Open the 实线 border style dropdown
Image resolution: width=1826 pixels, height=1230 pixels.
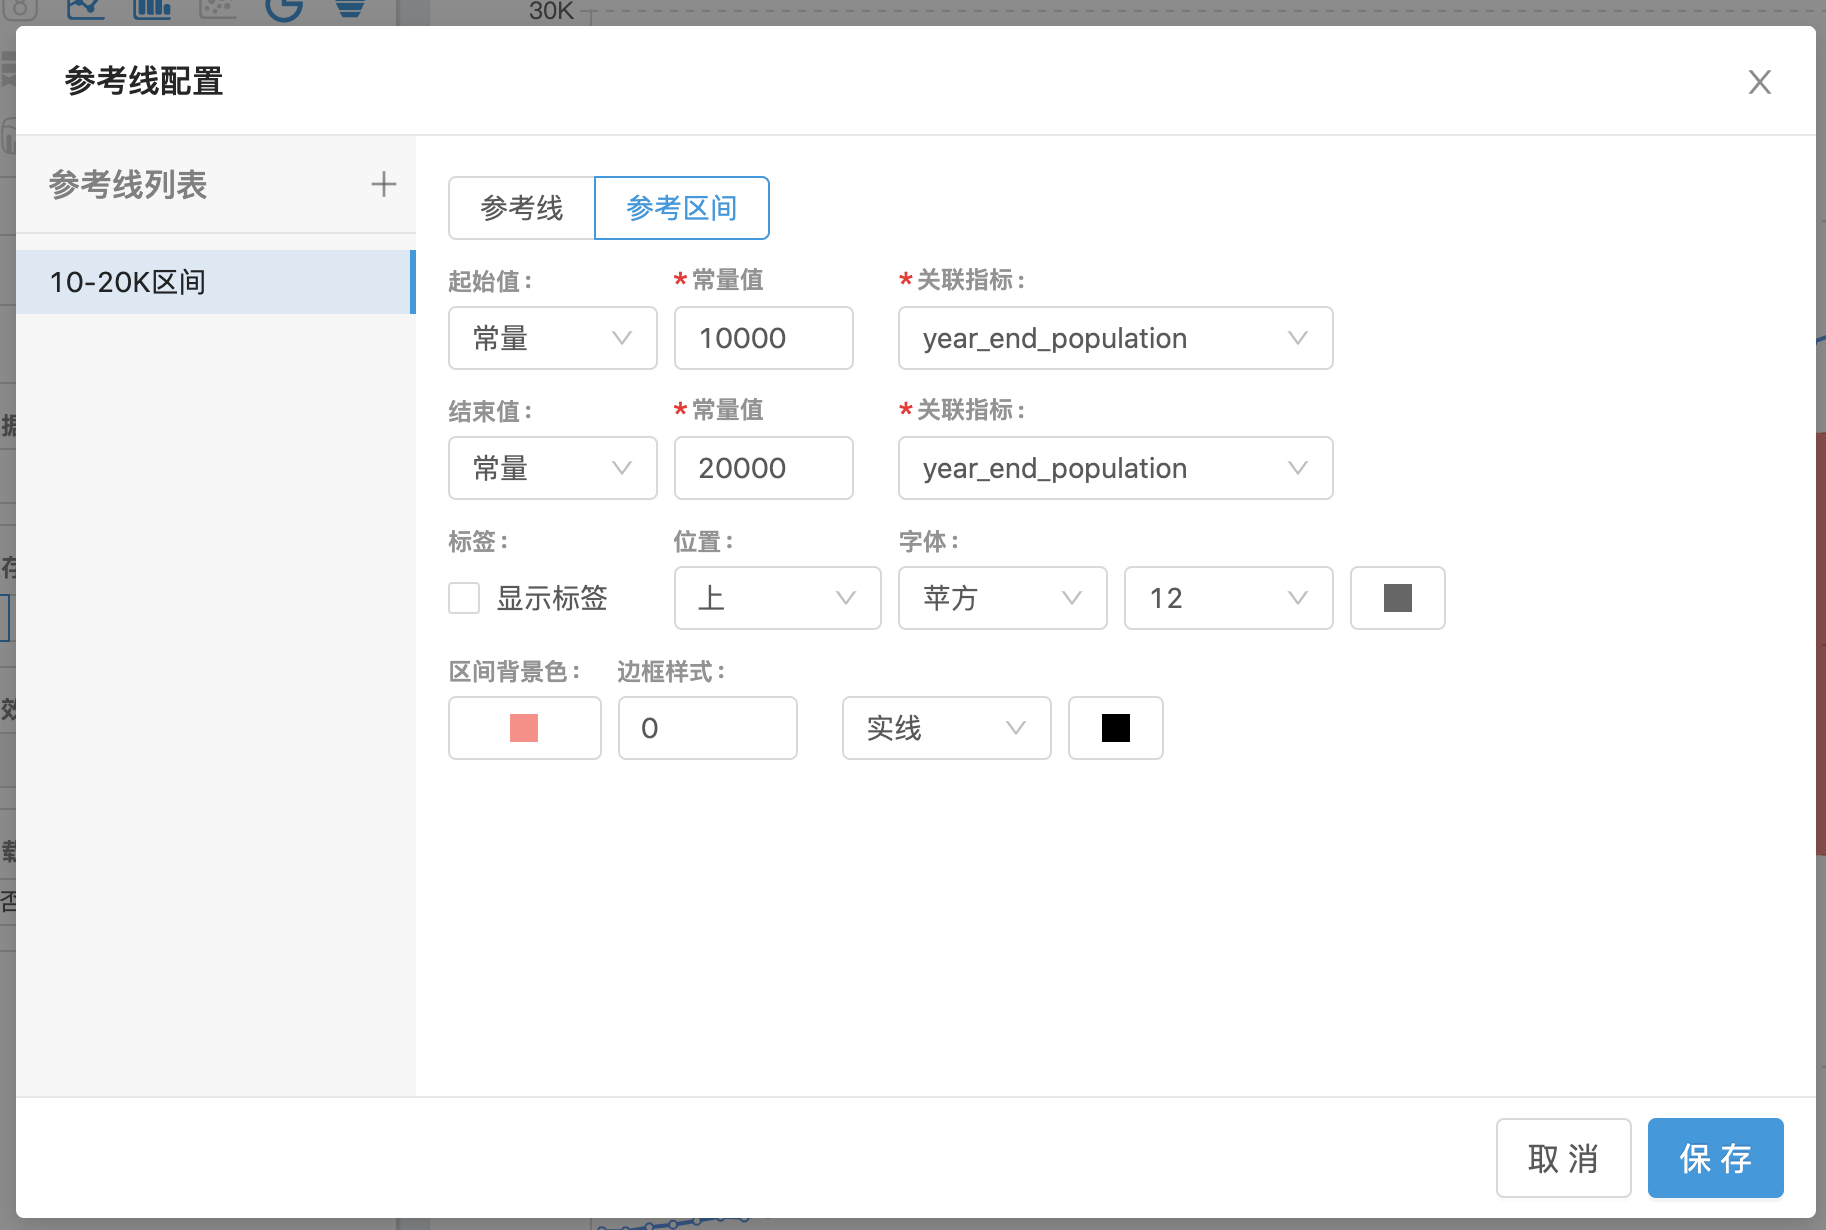coord(946,728)
